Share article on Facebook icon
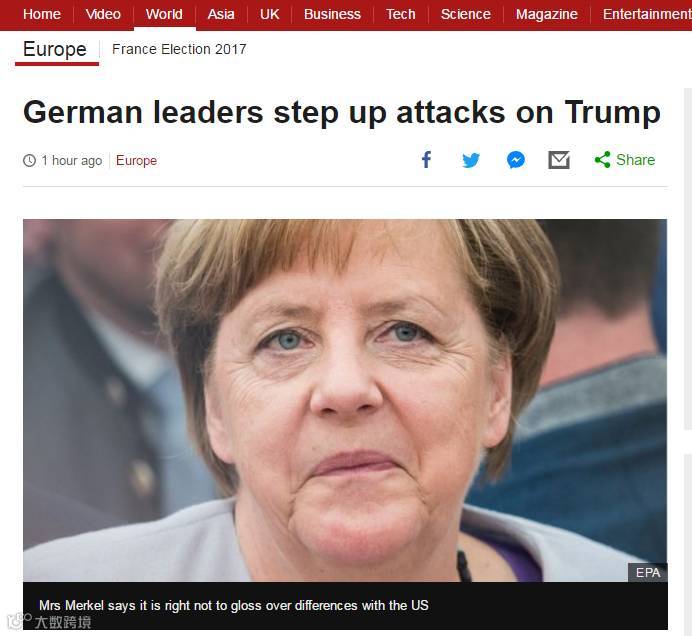The width and height of the screenshot is (692, 636). (426, 160)
